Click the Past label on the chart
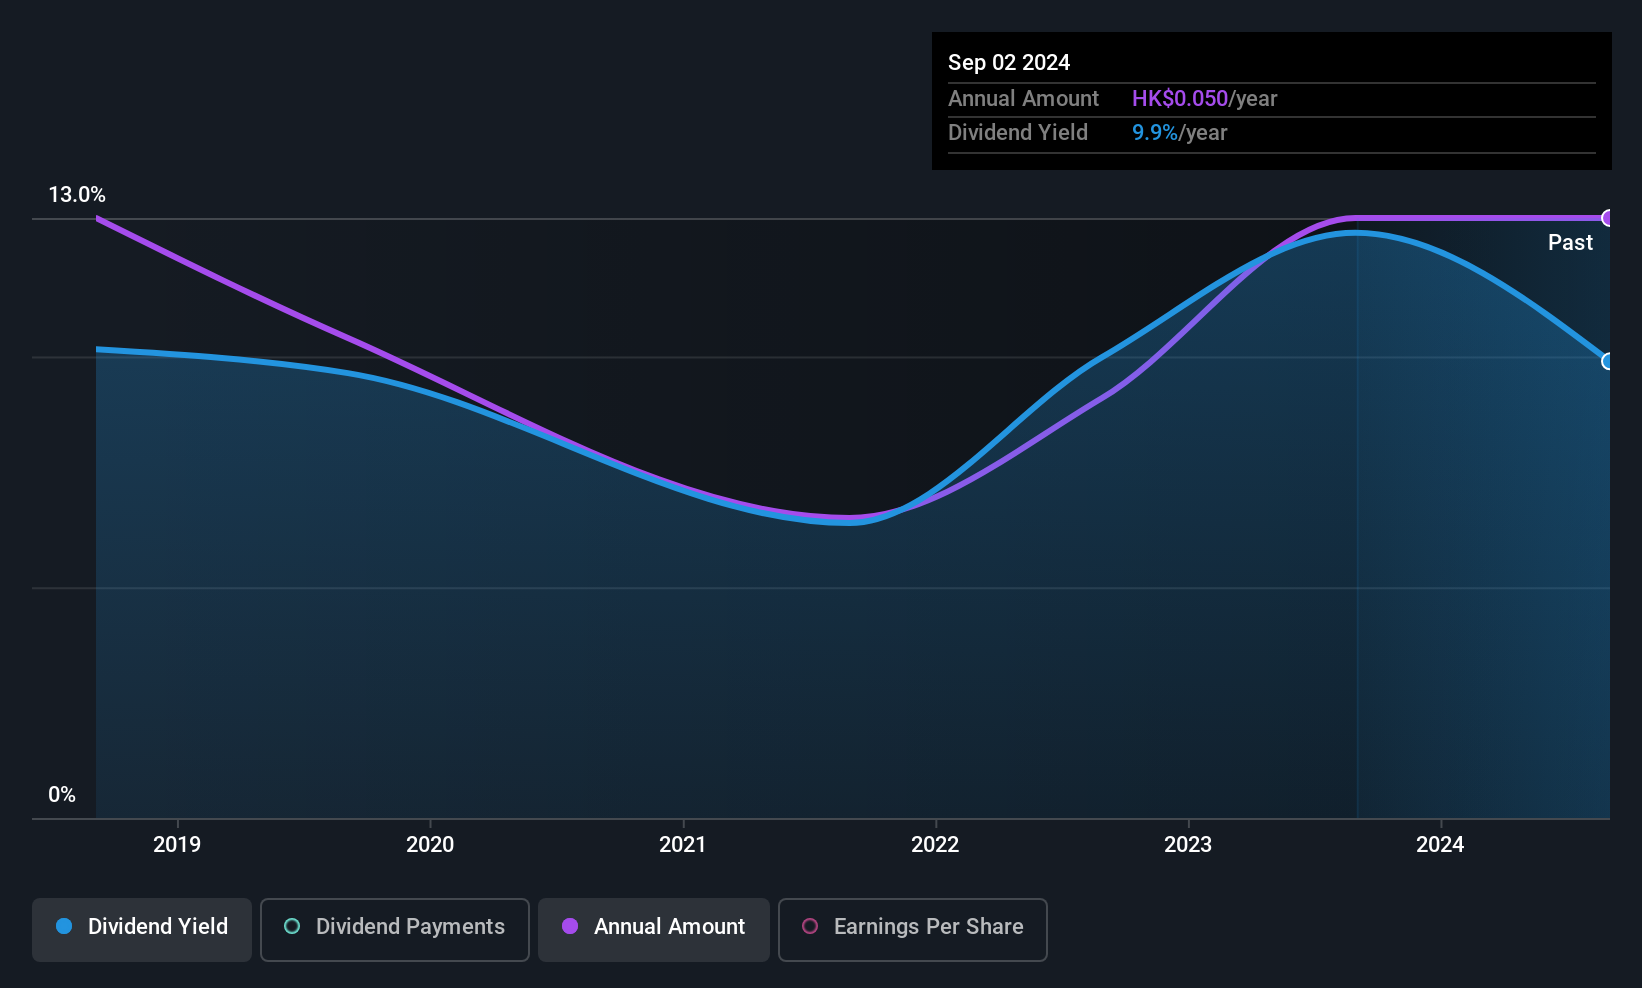Screen dimensions: 1642x988 pos(1570,242)
